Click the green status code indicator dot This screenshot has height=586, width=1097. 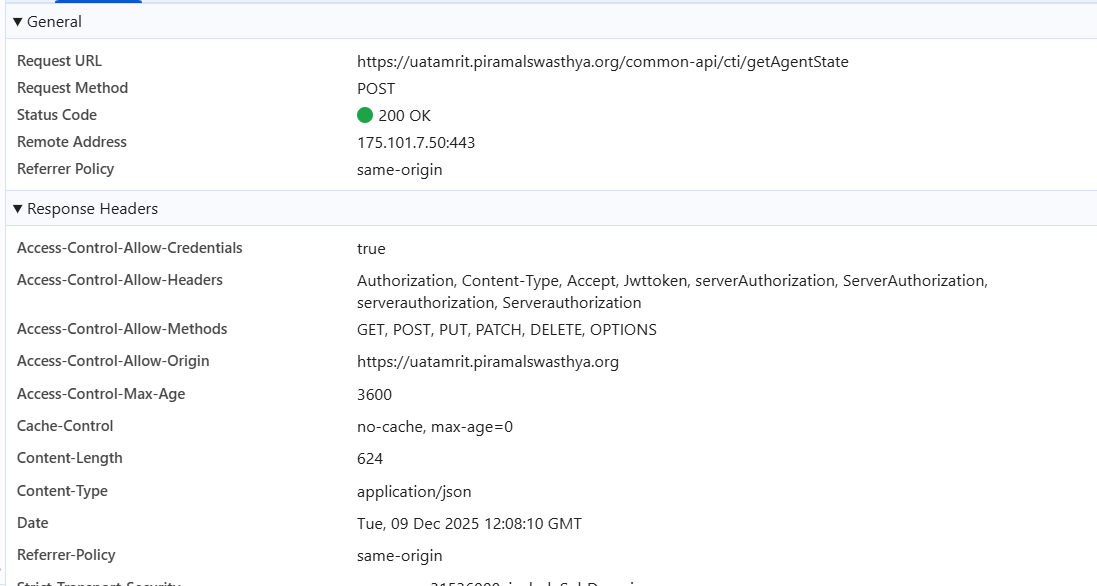365,115
